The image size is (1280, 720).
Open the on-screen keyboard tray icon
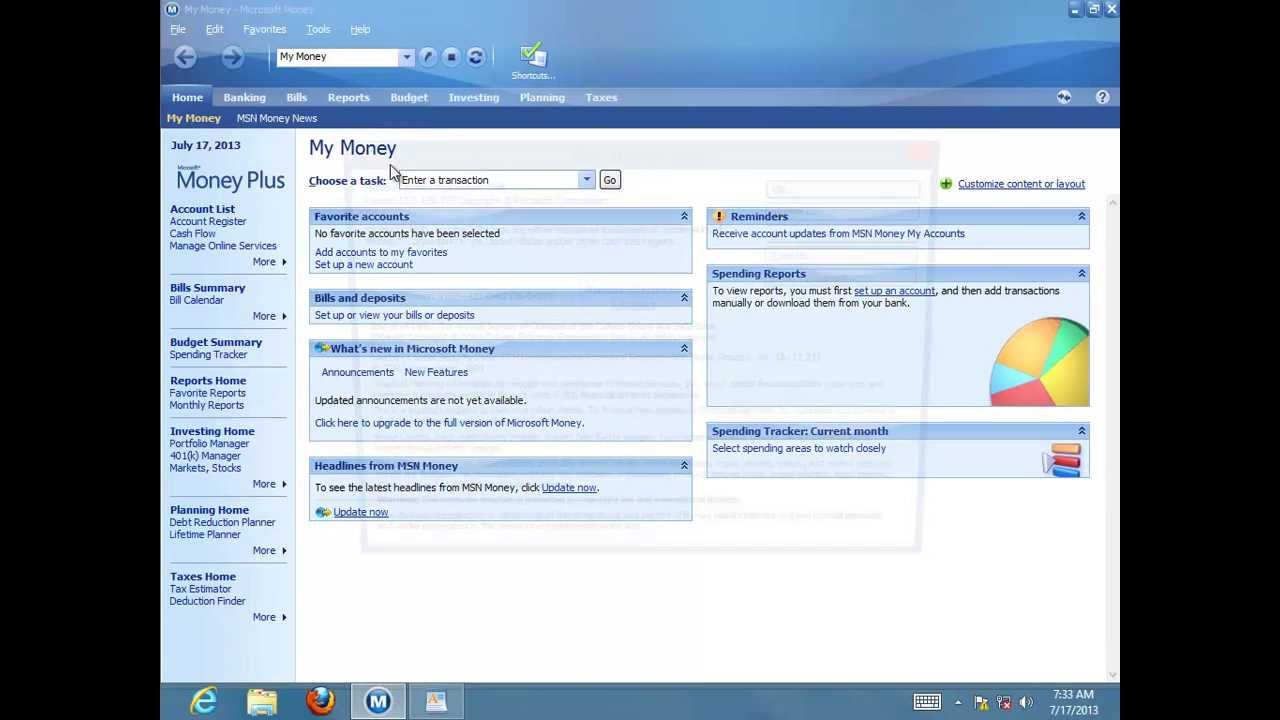[x=927, y=702]
